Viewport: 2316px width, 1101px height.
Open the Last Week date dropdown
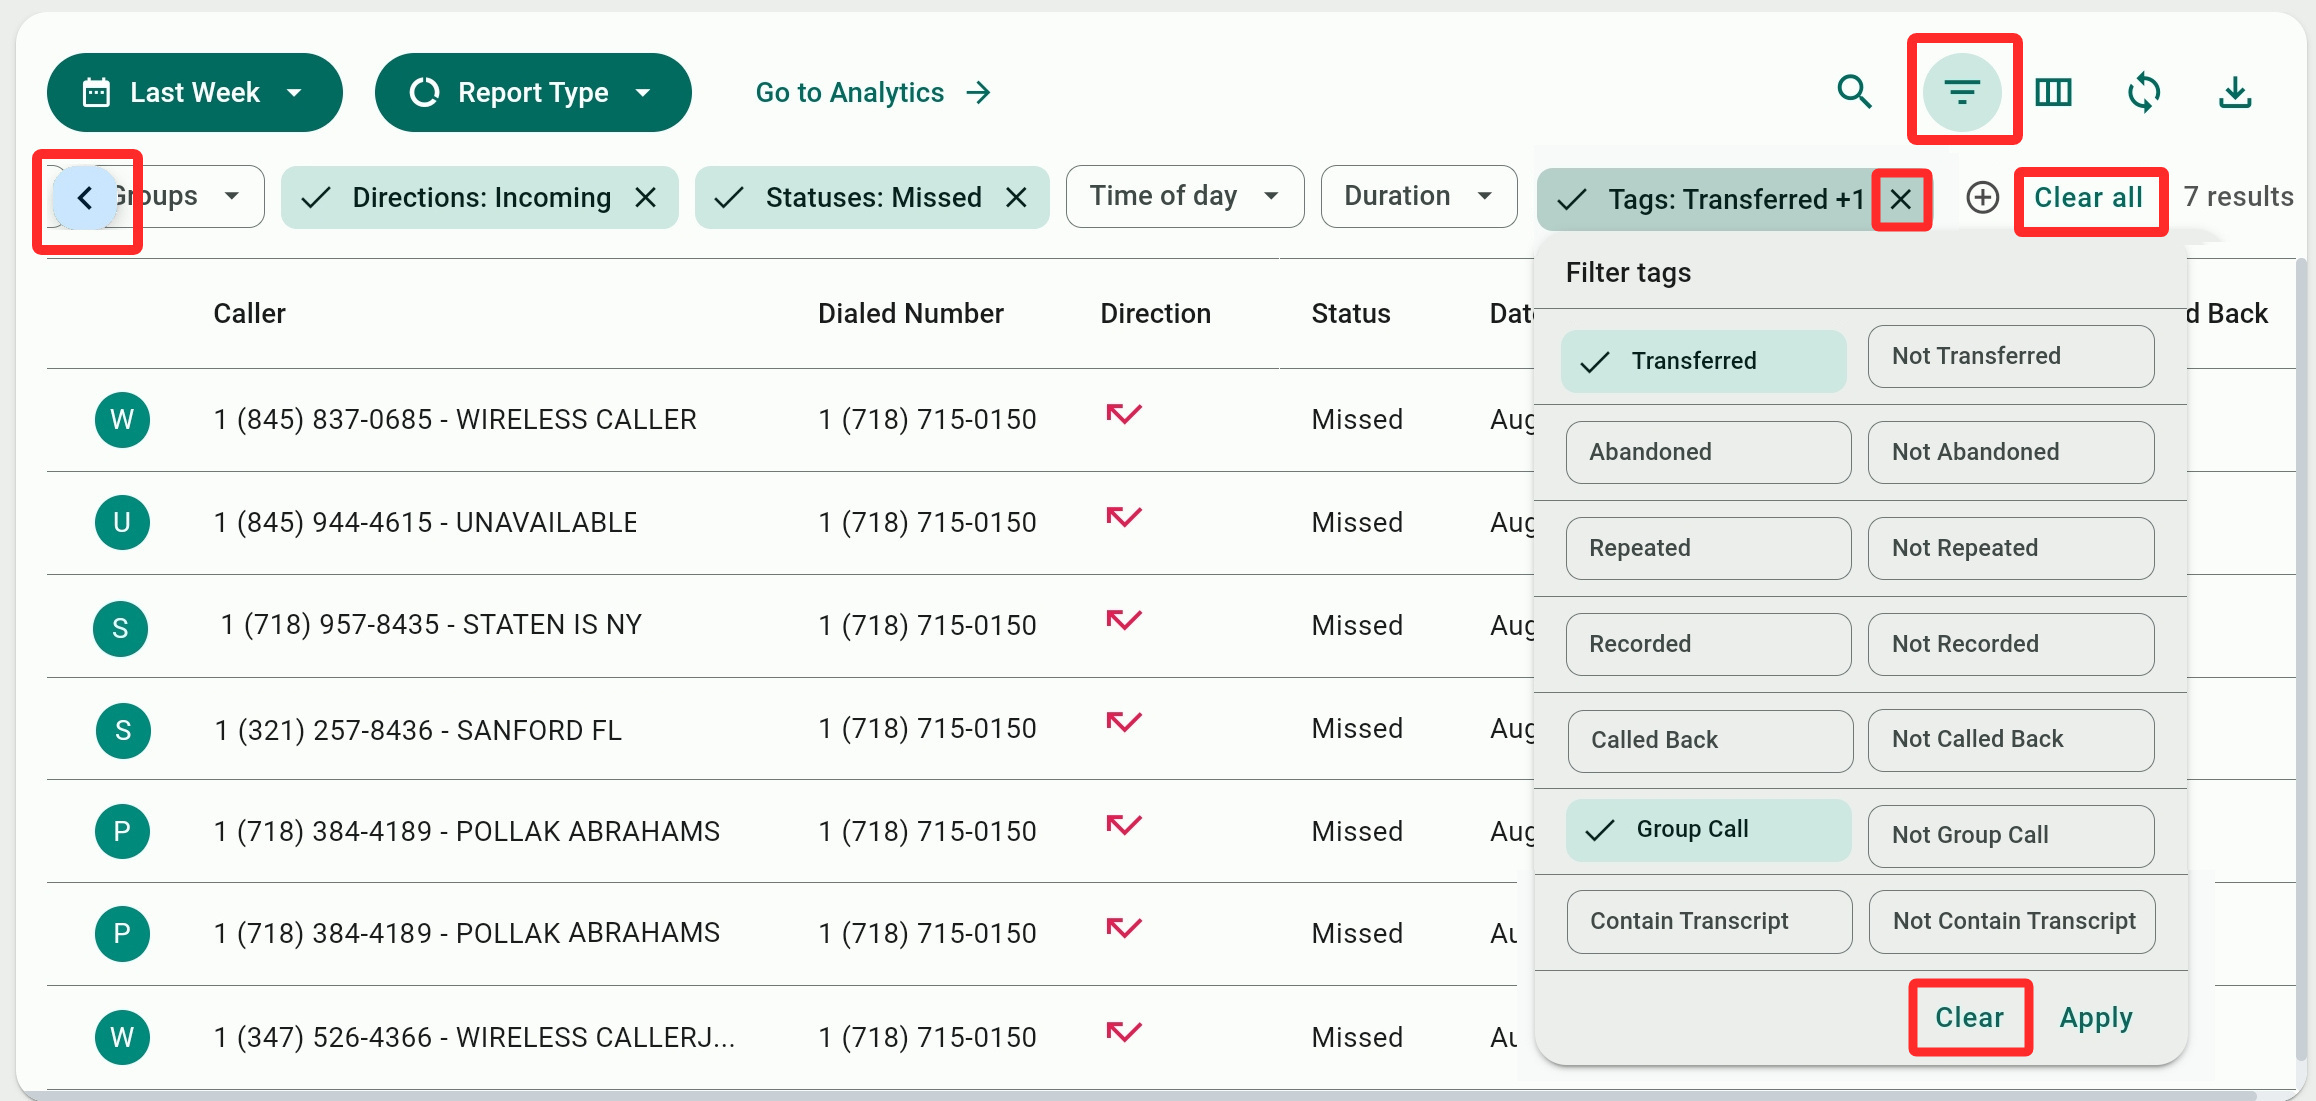[x=195, y=92]
